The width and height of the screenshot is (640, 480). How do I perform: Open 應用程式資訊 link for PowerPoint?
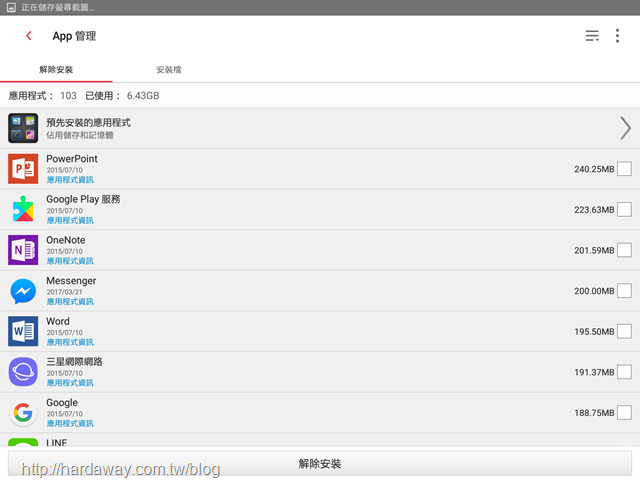pyautogui.click(x=70, y=180)
